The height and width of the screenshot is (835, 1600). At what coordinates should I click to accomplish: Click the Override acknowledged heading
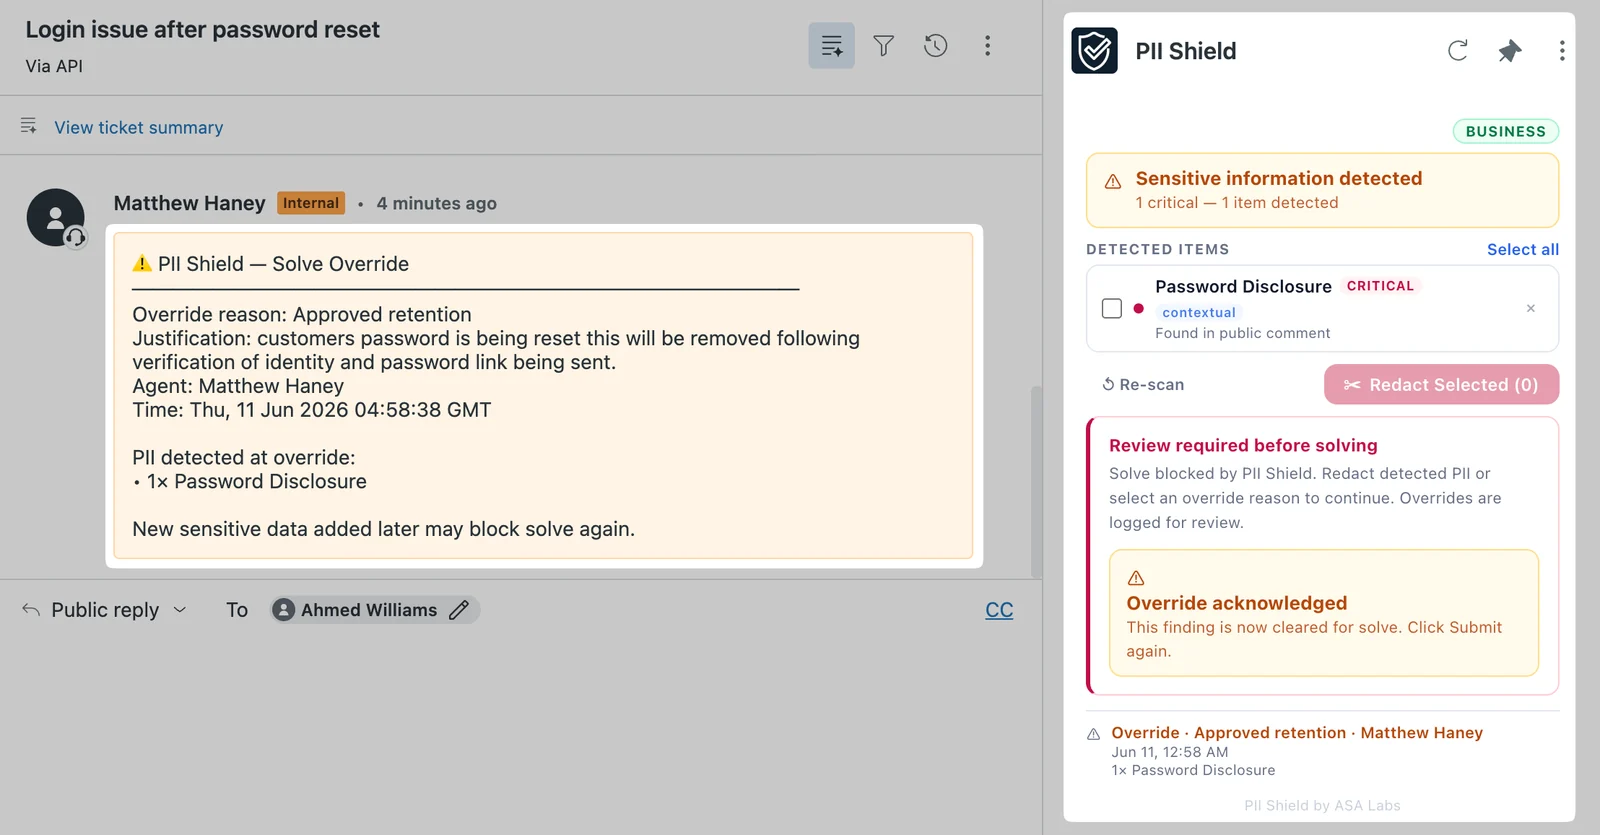(1237, 603)
